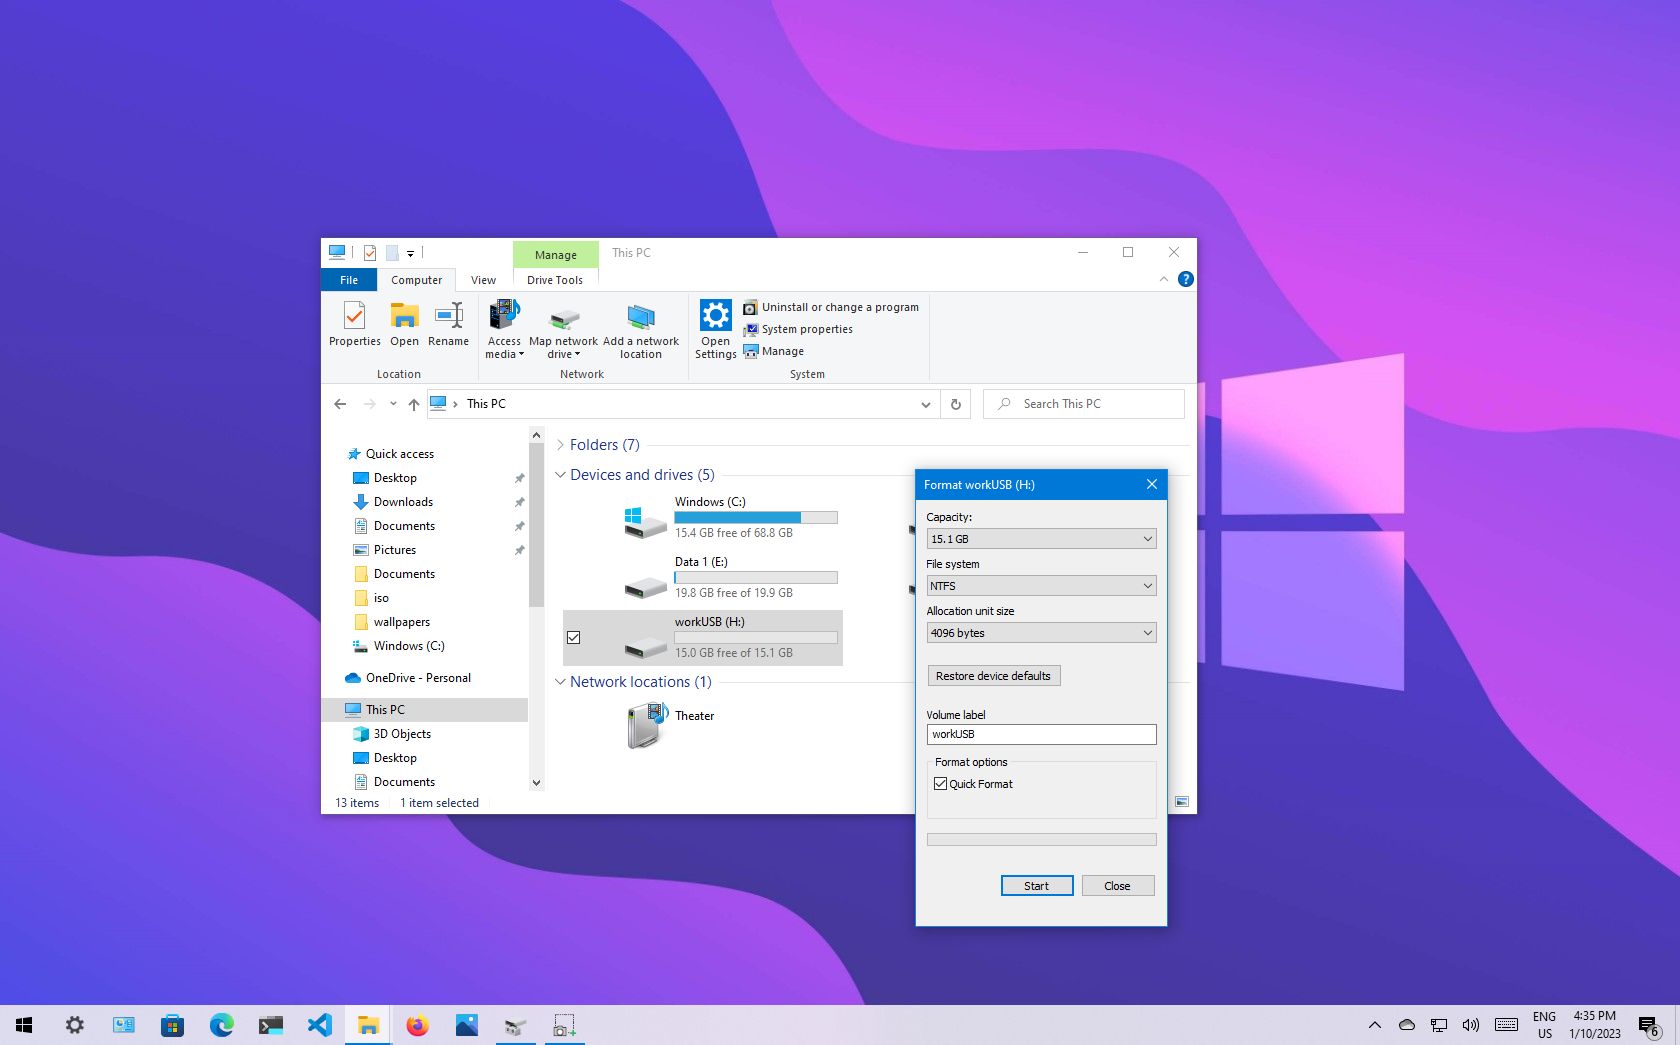Collapse the Devices and drives section
Image resolution: width=1680 pixels, height=1045 pixels.
[x=560, y=474]
